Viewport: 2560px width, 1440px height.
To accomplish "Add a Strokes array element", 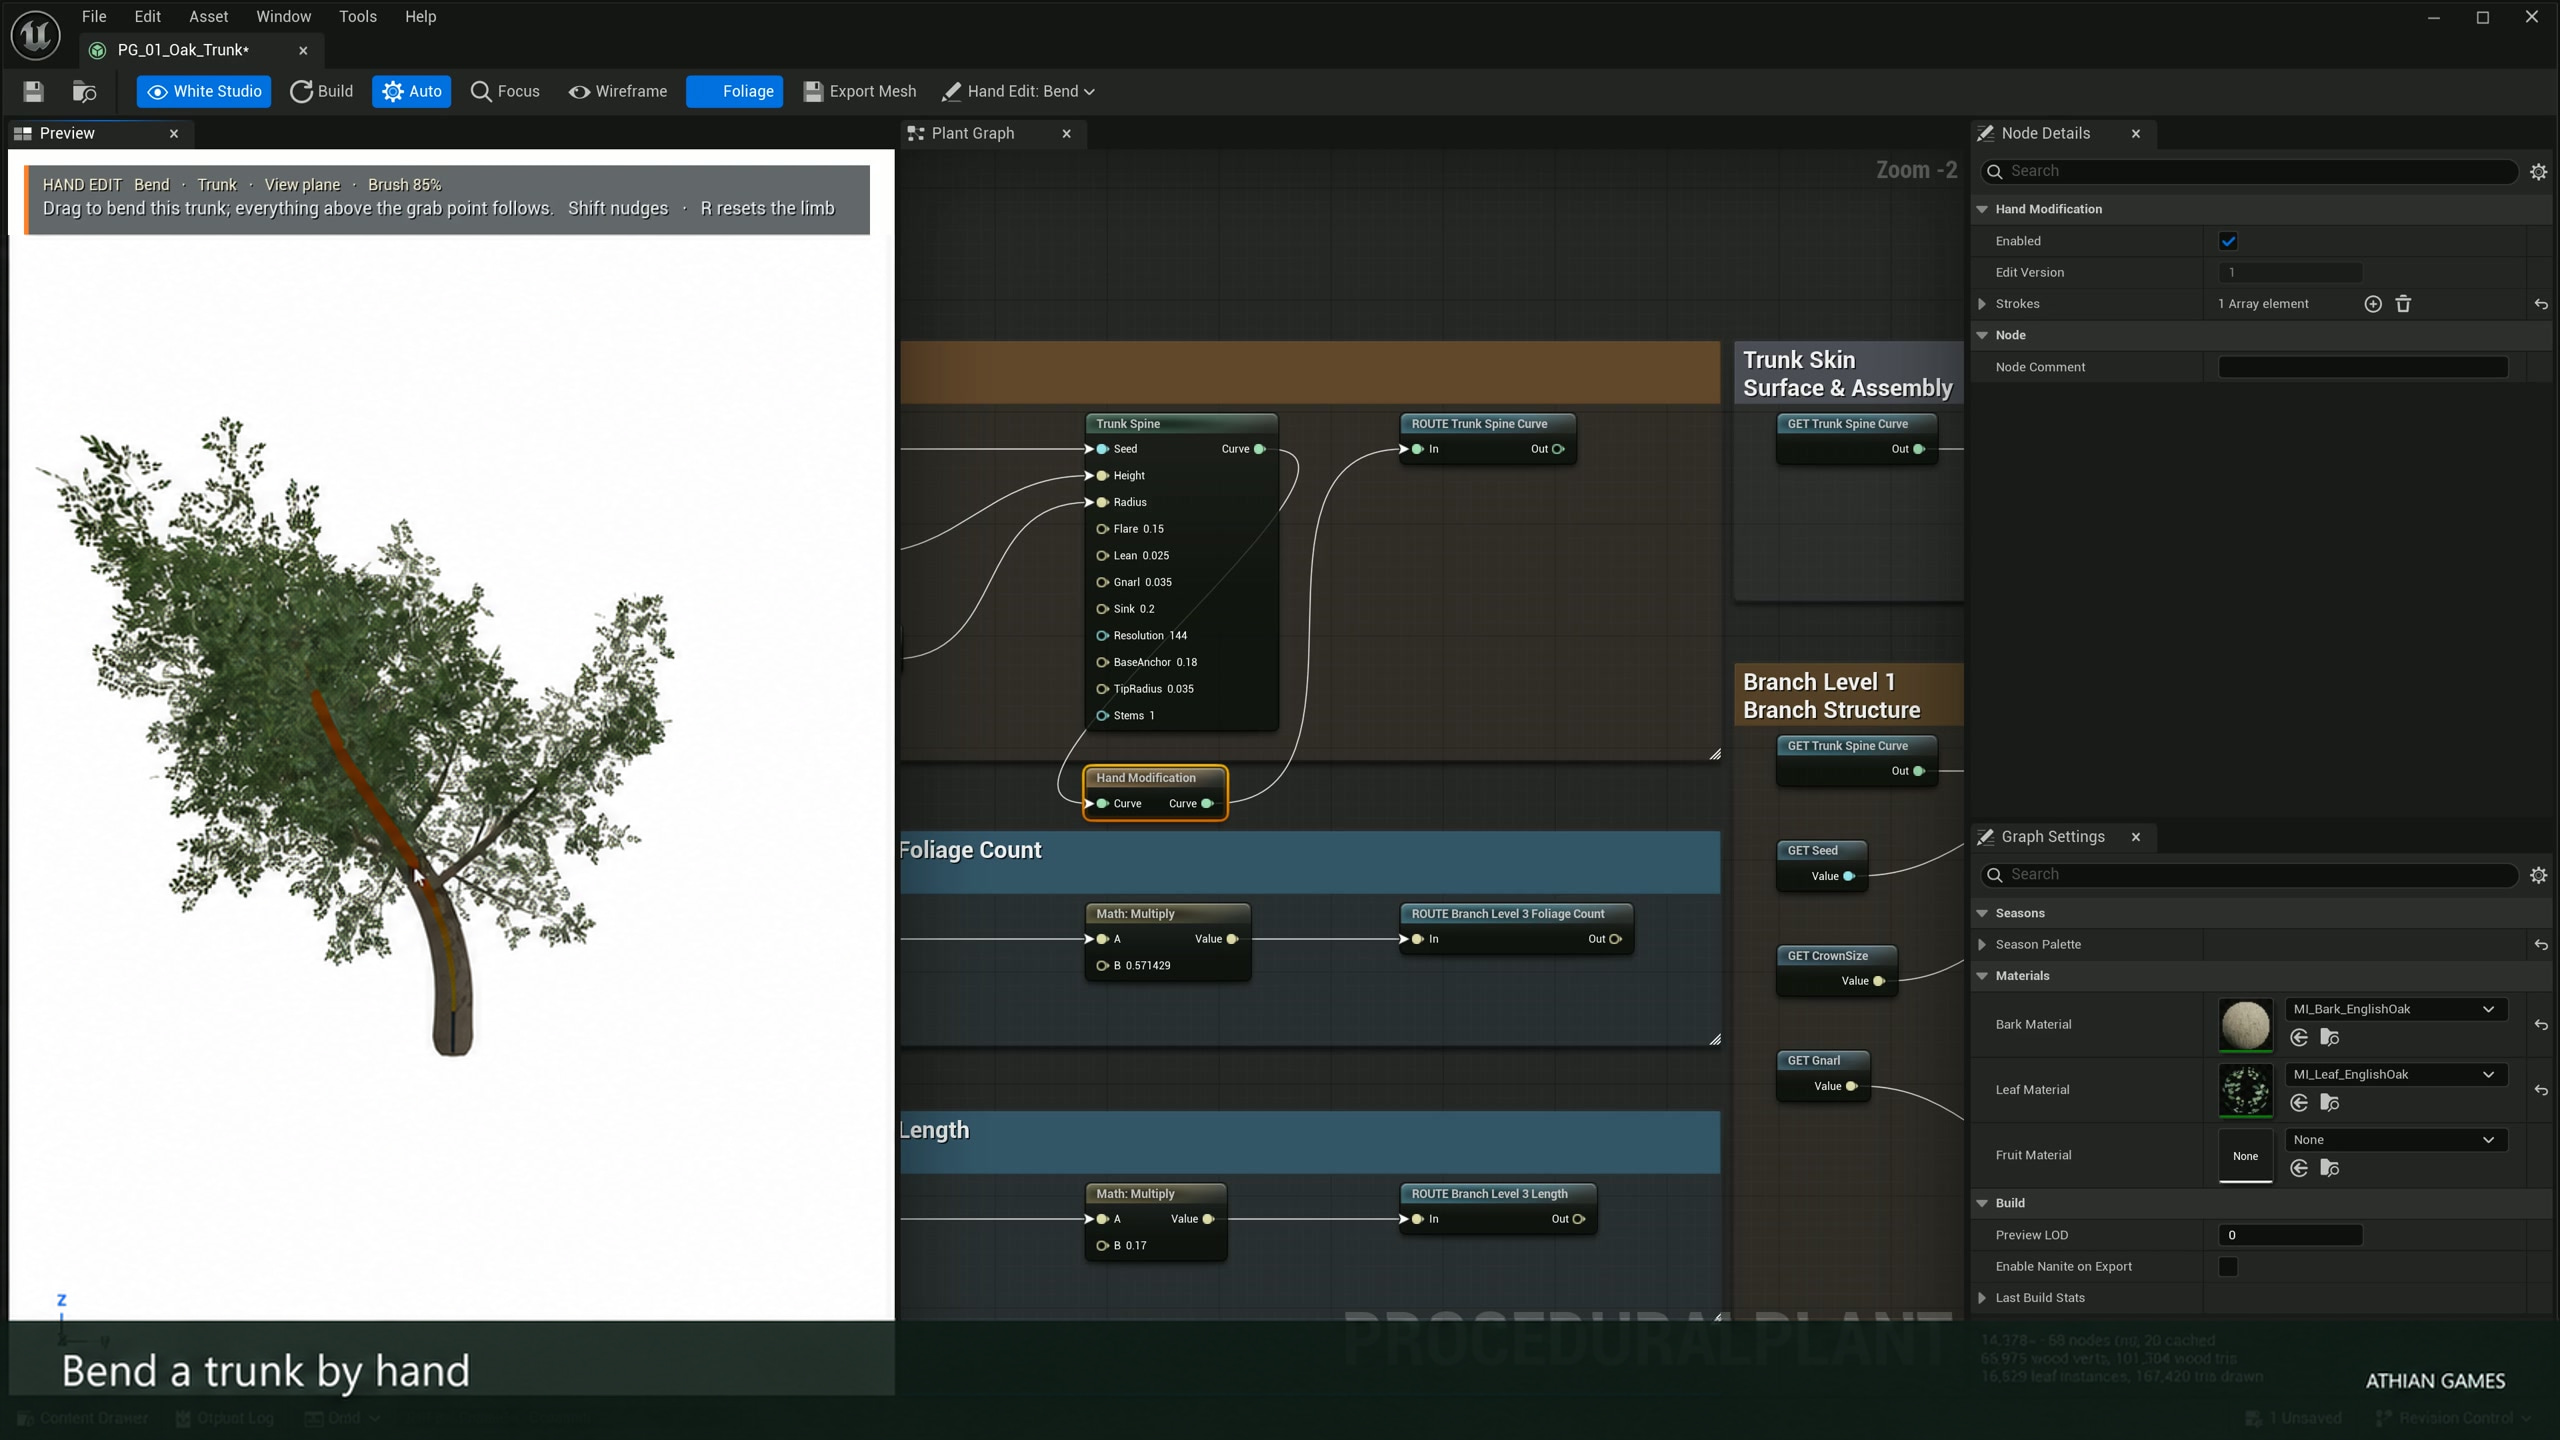I will (x=2373, y=304).
